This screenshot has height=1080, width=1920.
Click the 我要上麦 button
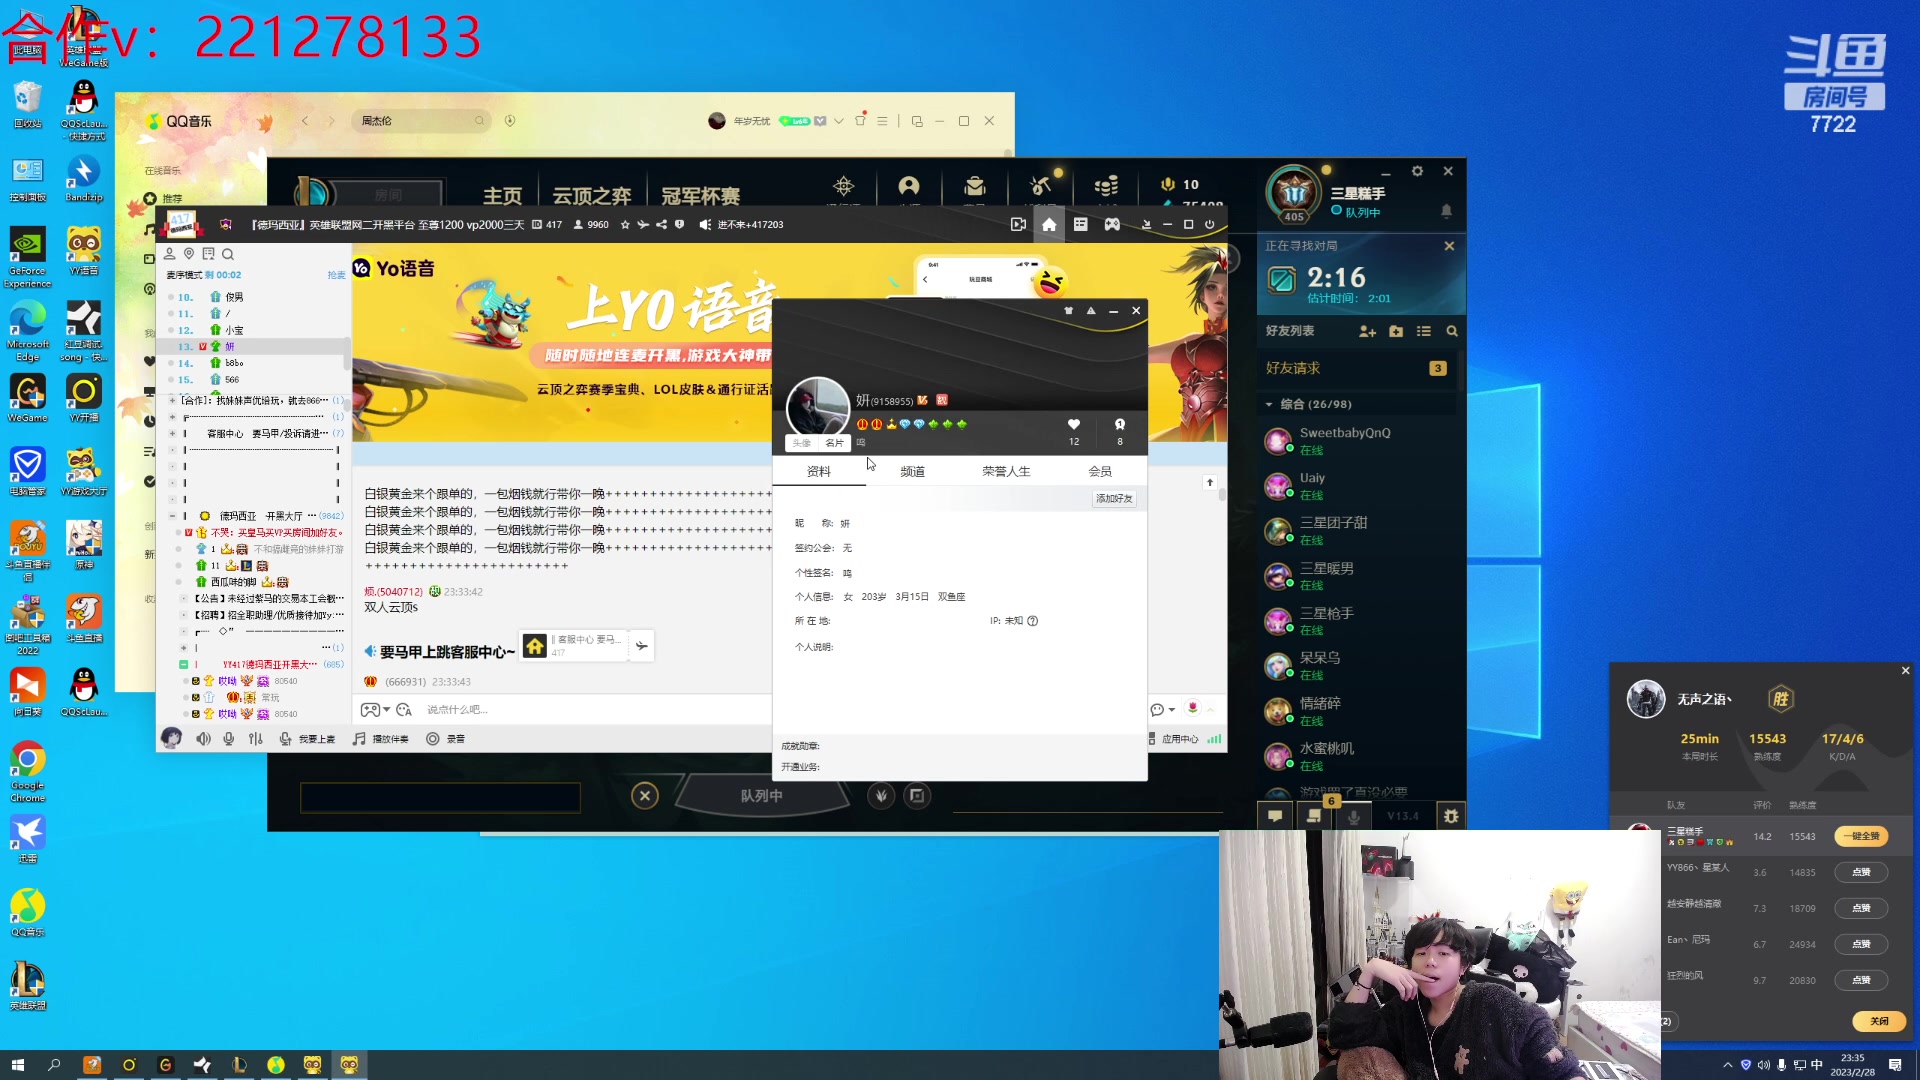307,739
